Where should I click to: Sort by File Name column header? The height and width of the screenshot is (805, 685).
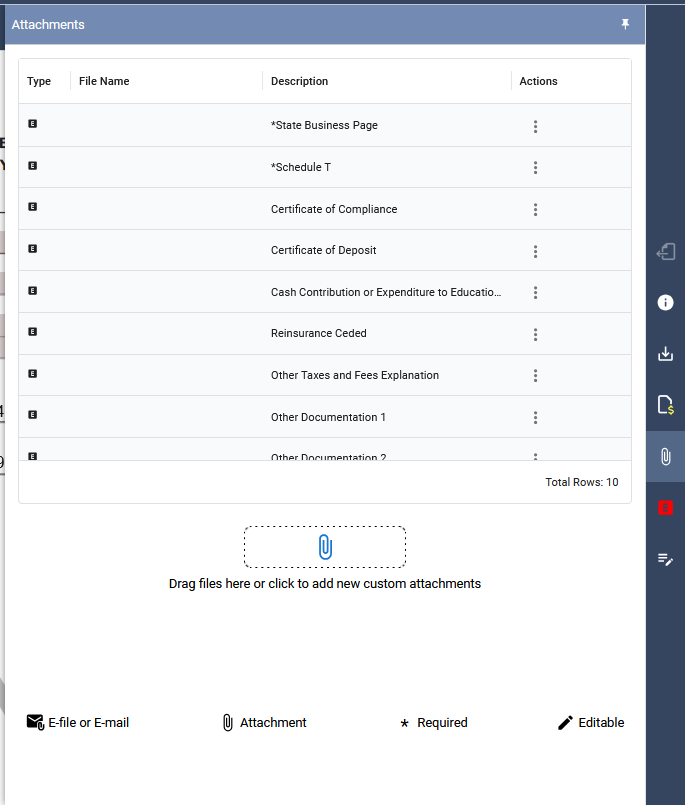(104, 81)
